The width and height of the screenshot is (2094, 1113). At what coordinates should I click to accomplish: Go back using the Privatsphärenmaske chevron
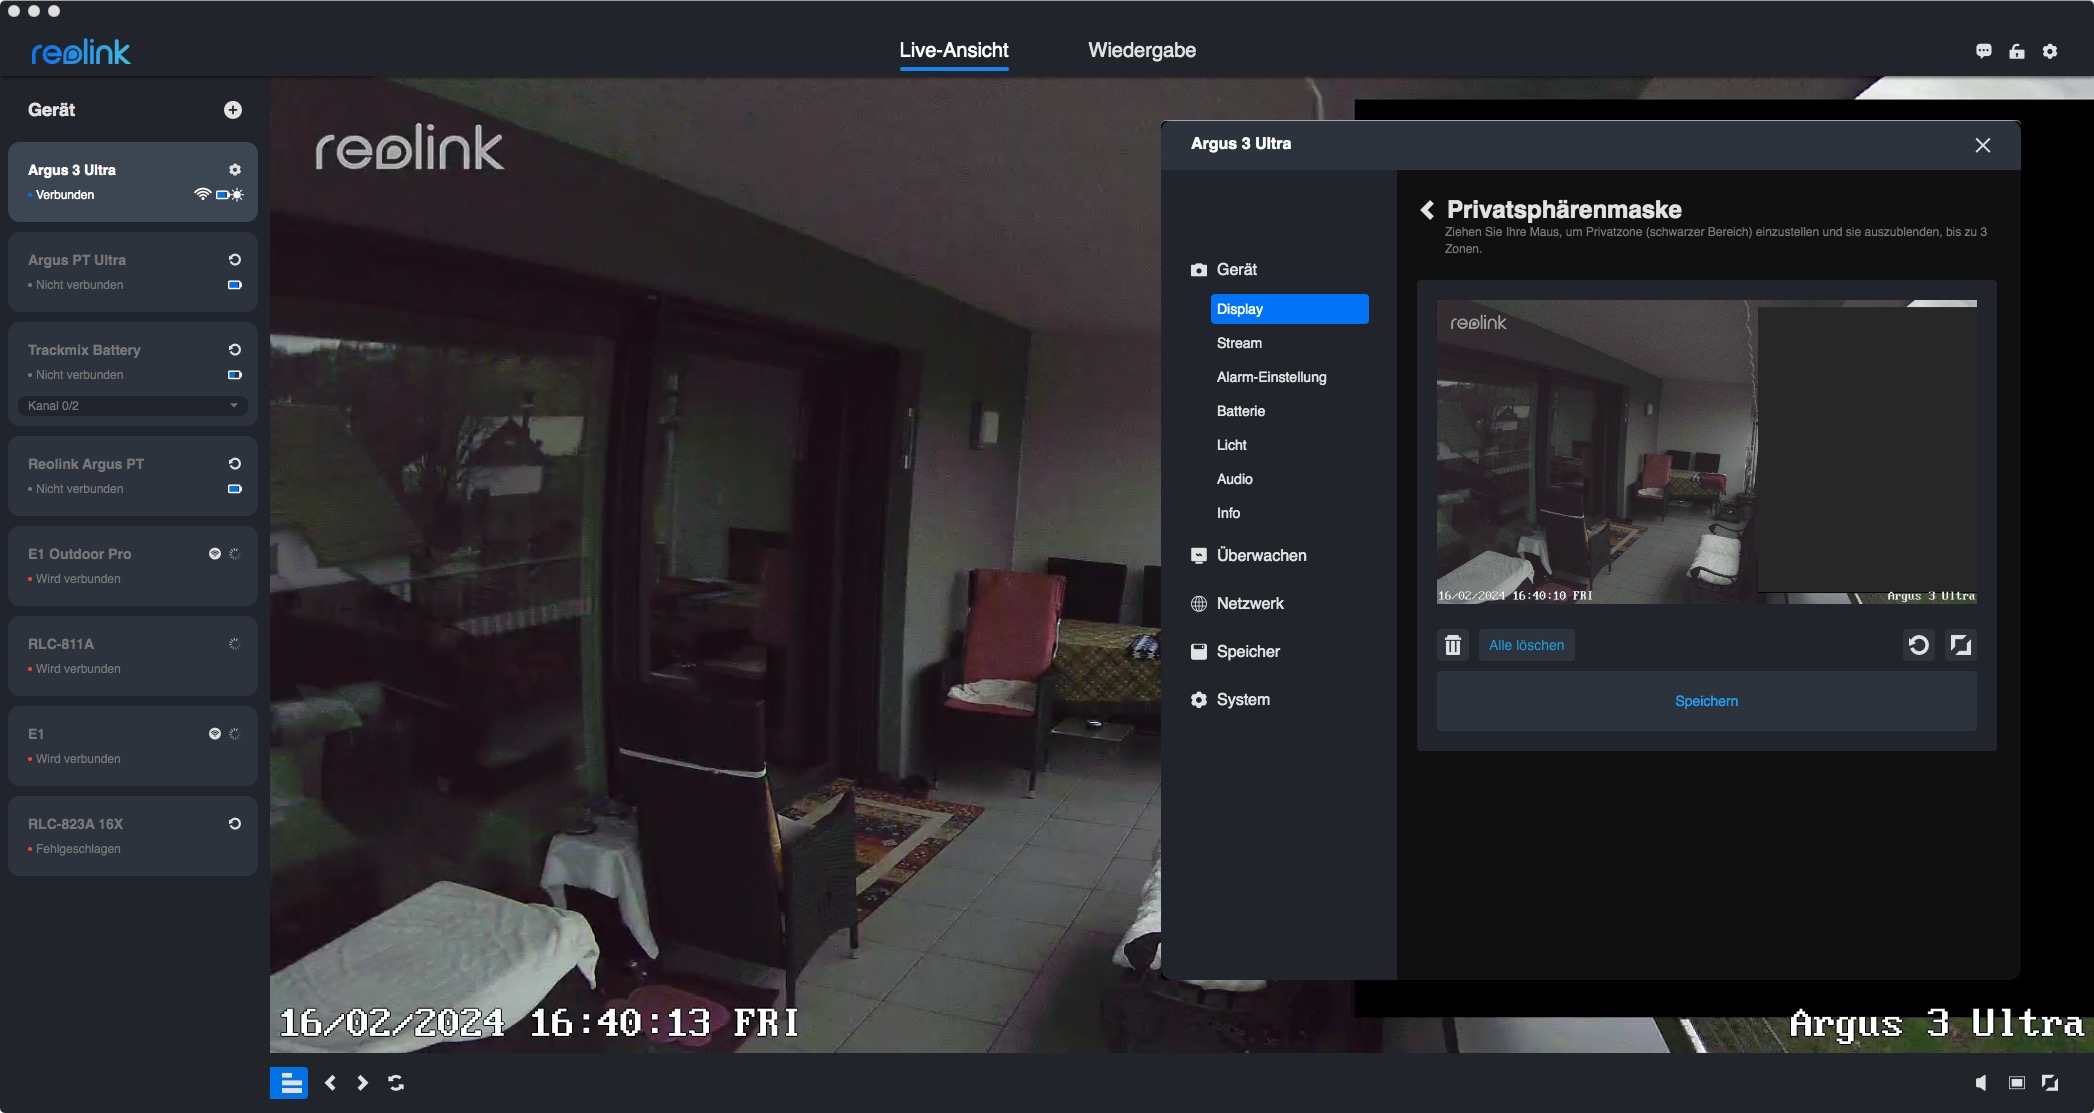point(1427,210)
